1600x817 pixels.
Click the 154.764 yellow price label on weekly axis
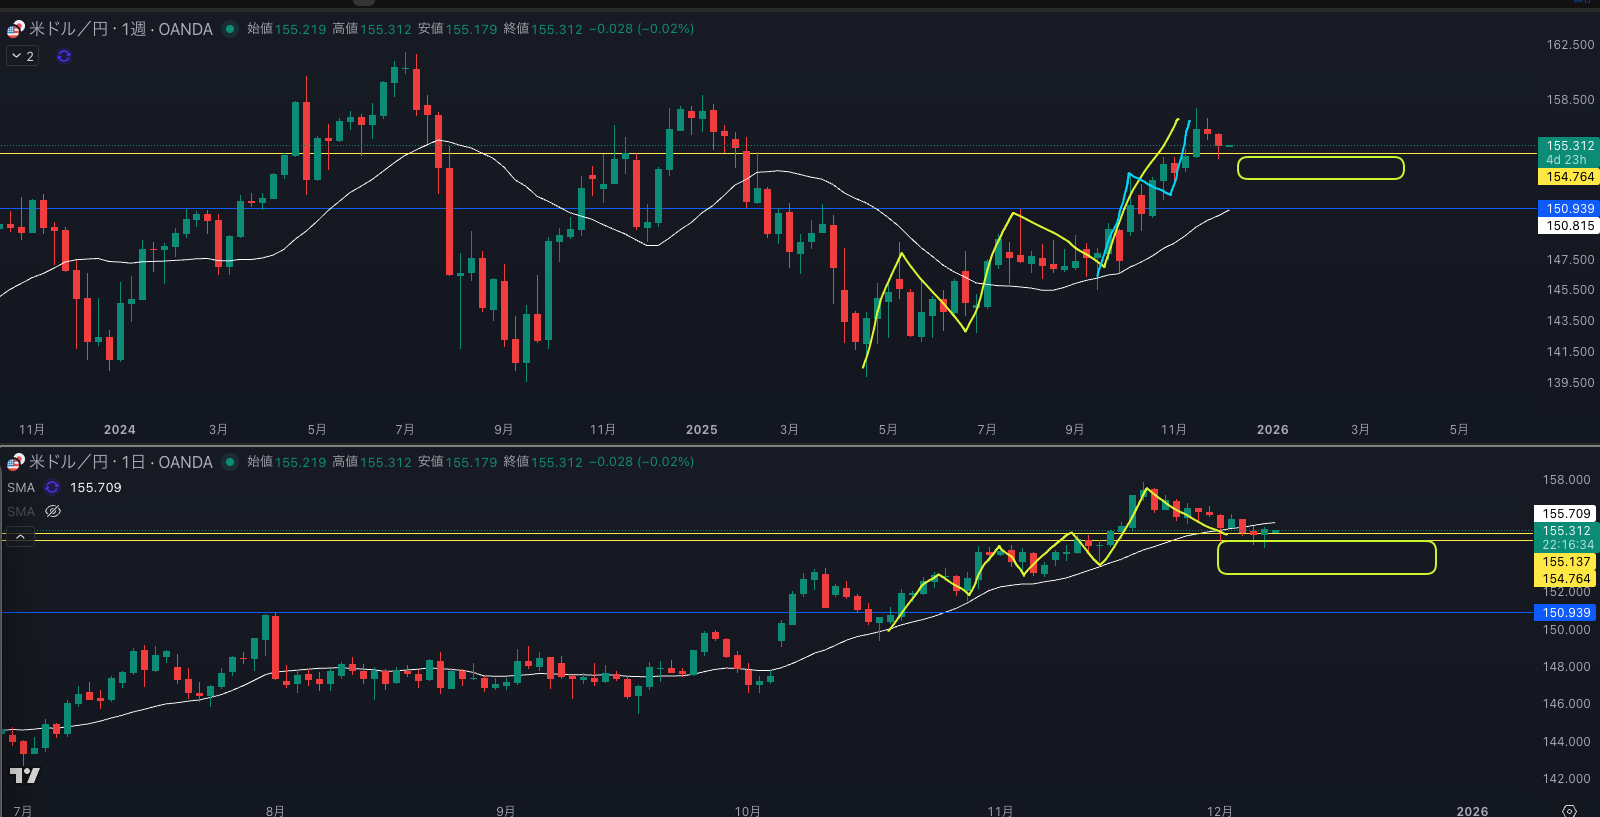1569,177
